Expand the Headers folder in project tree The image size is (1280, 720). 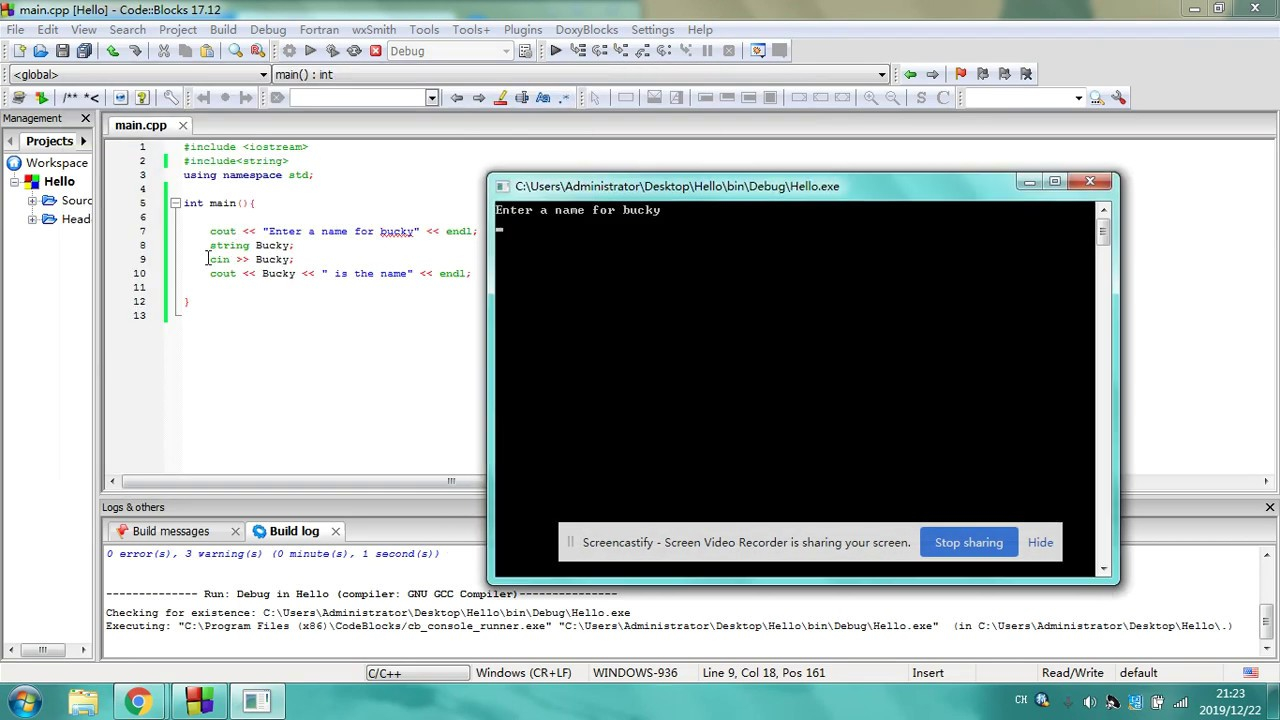coord(32,219)
